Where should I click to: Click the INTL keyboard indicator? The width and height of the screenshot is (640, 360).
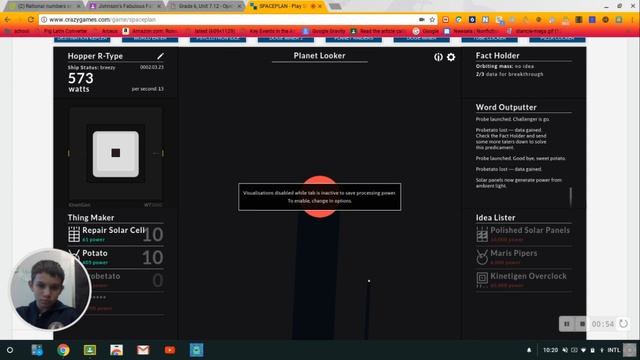613,350
